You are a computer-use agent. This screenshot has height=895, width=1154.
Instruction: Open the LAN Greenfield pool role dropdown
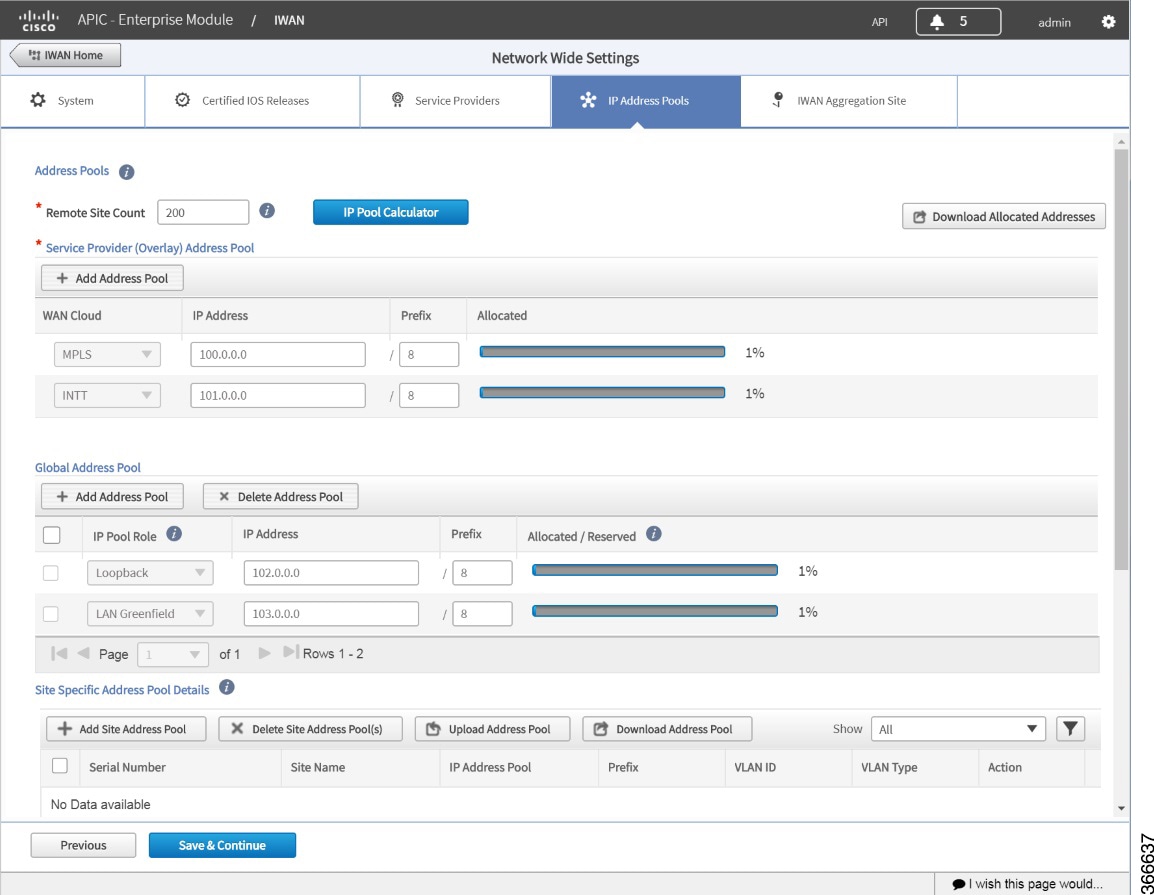[x=150, y=614]
